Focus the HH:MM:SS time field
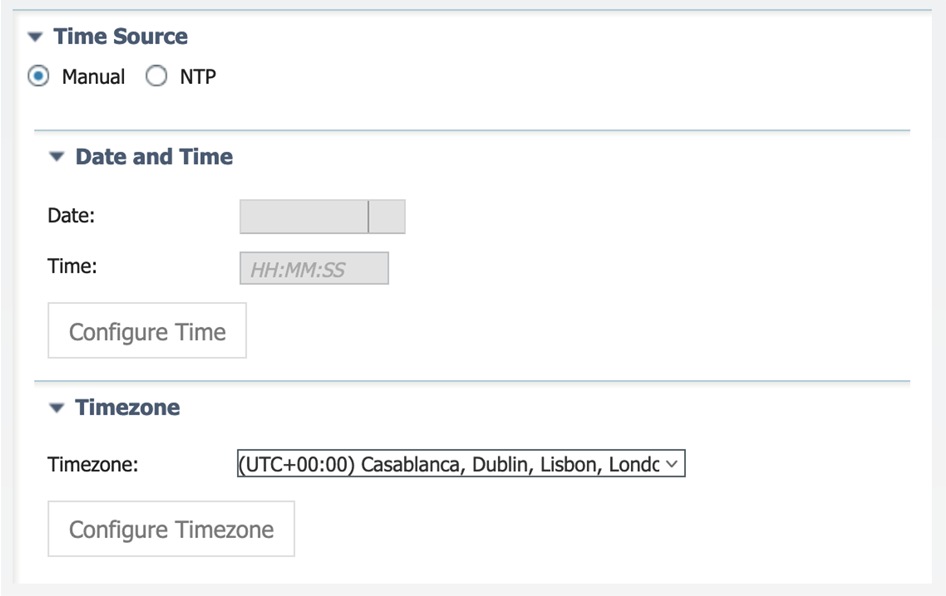Viewport: 946px width, 596px height. pos(314,268)
